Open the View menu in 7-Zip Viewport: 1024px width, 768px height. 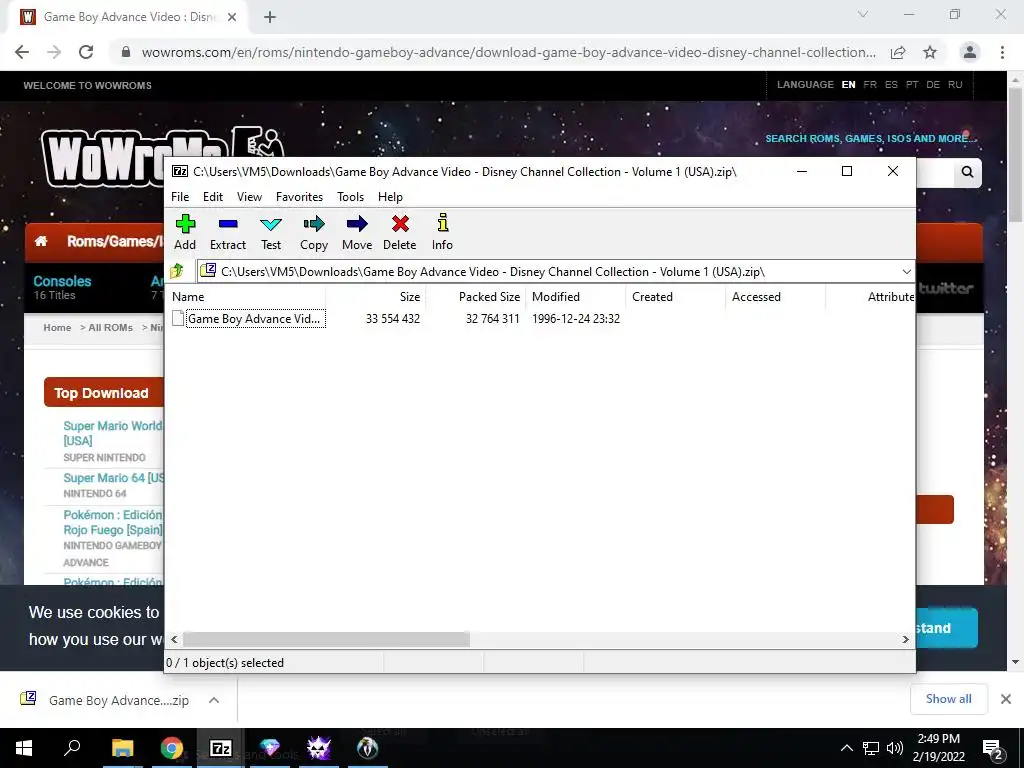(x=249, y=197)
